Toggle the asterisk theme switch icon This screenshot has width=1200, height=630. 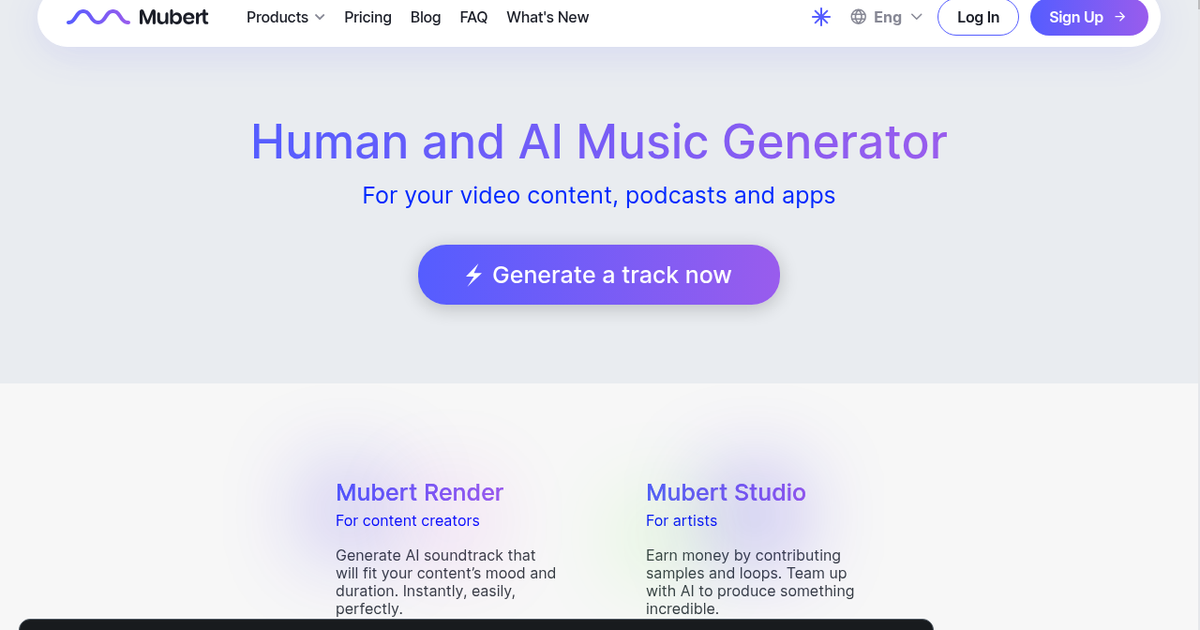pos(821,17)
